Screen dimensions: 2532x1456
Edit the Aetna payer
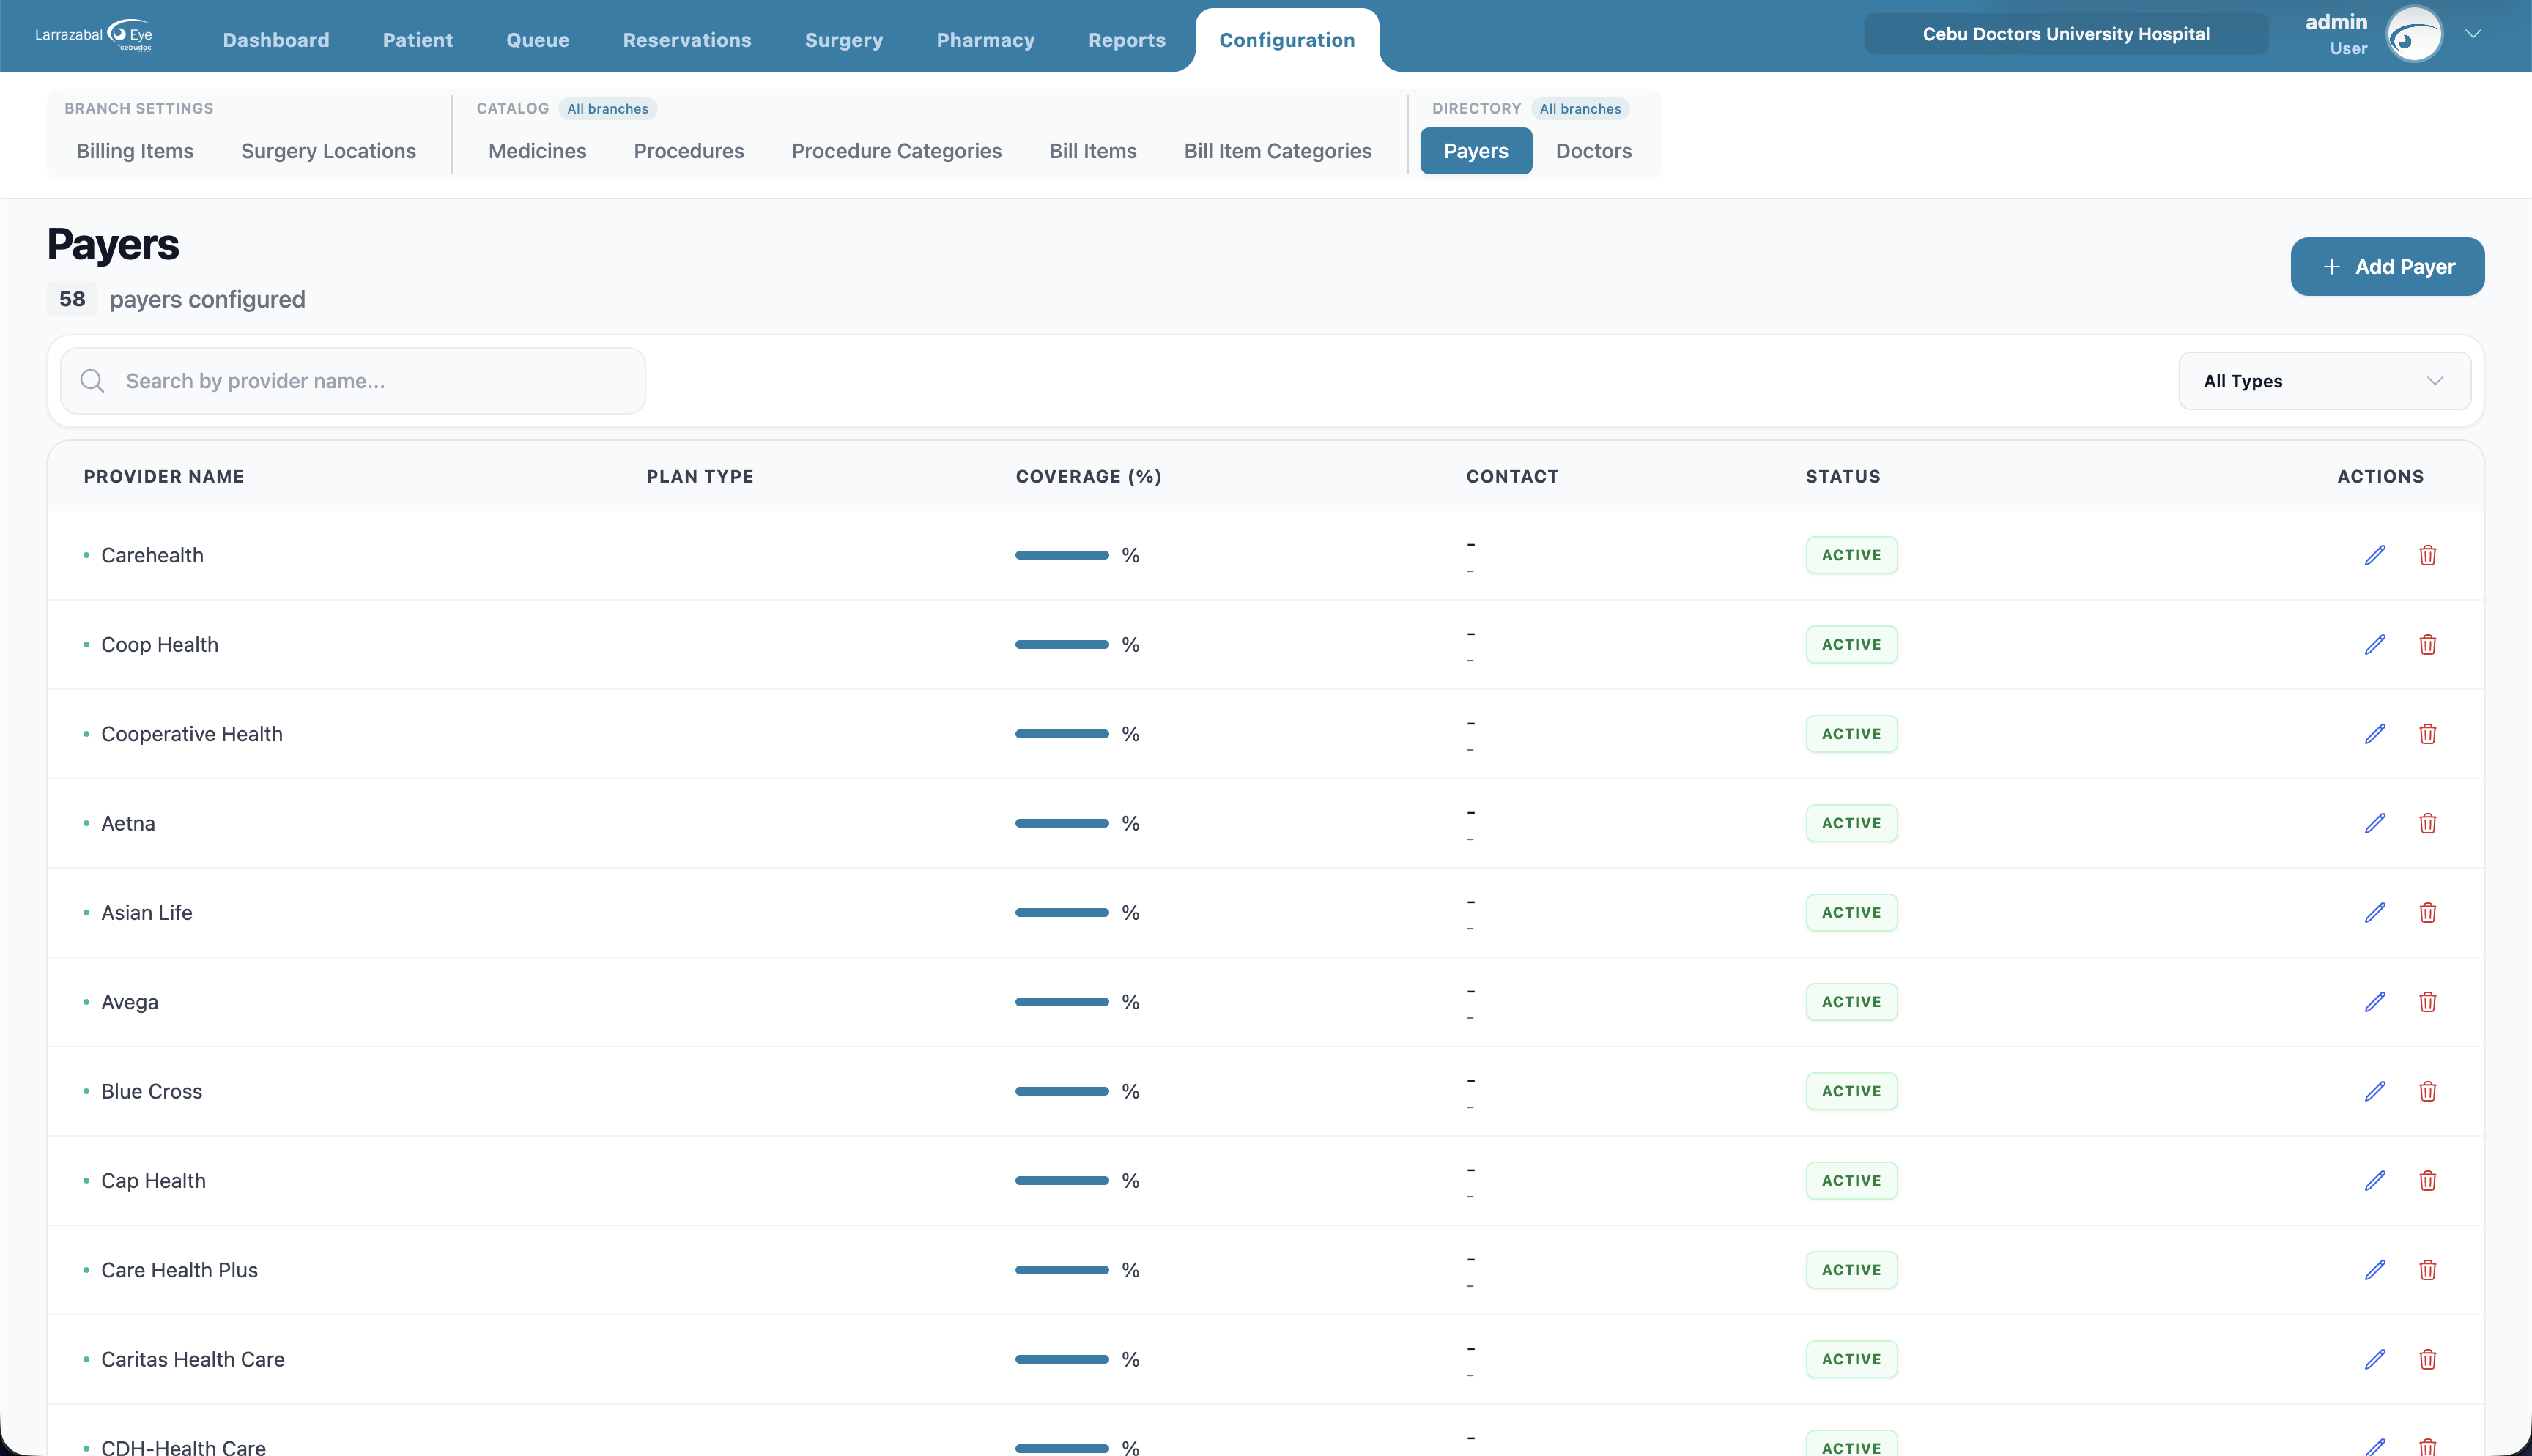coord(2375,823)
